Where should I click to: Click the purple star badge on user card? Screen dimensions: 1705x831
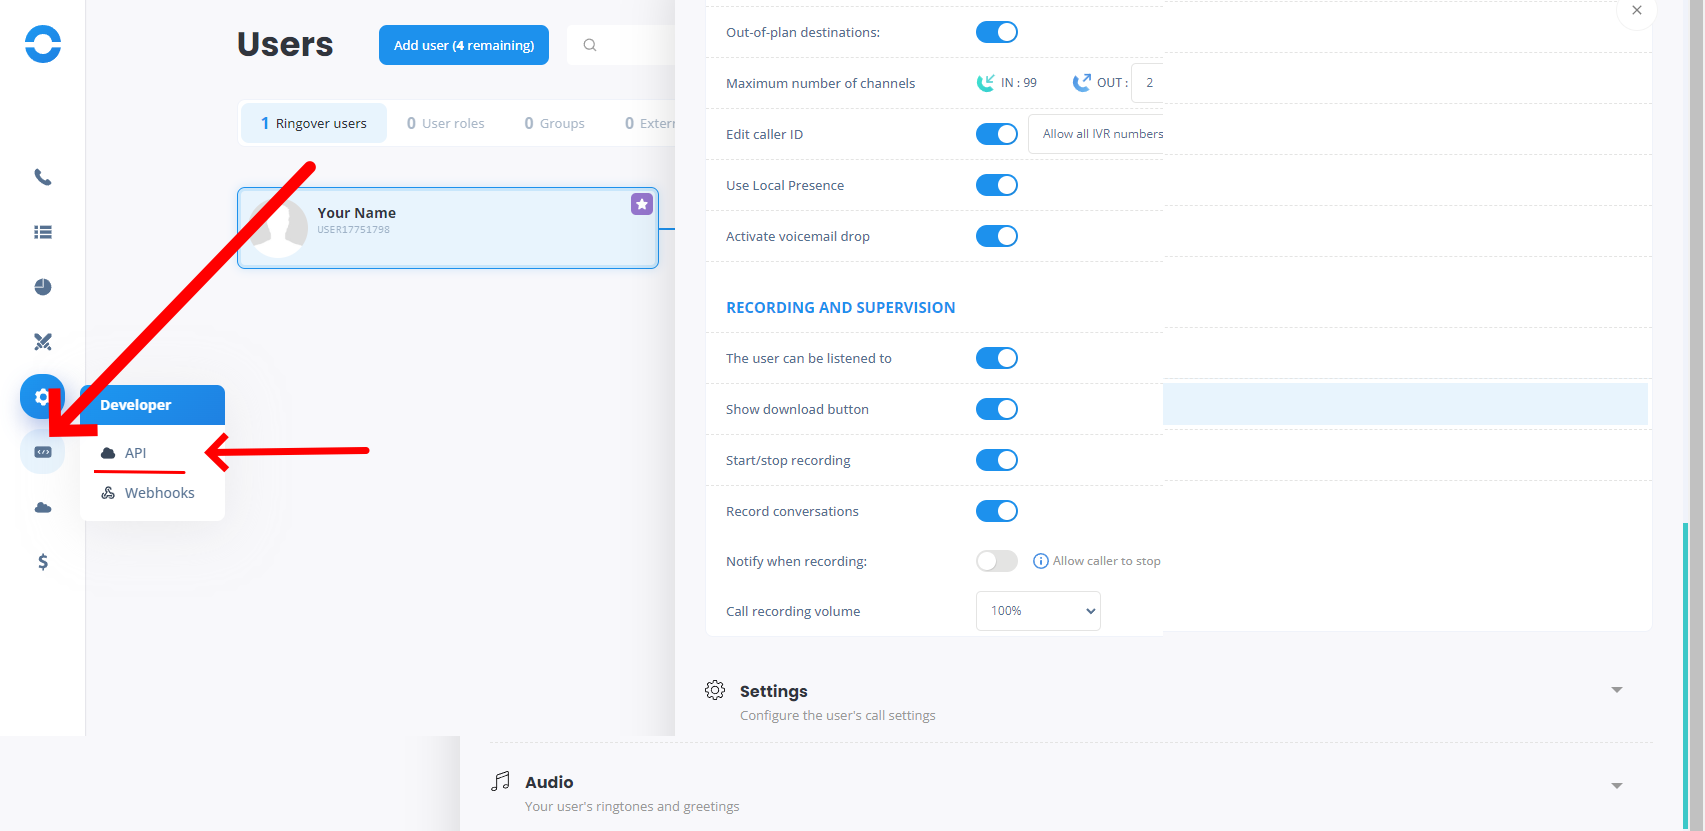[642, 204]
